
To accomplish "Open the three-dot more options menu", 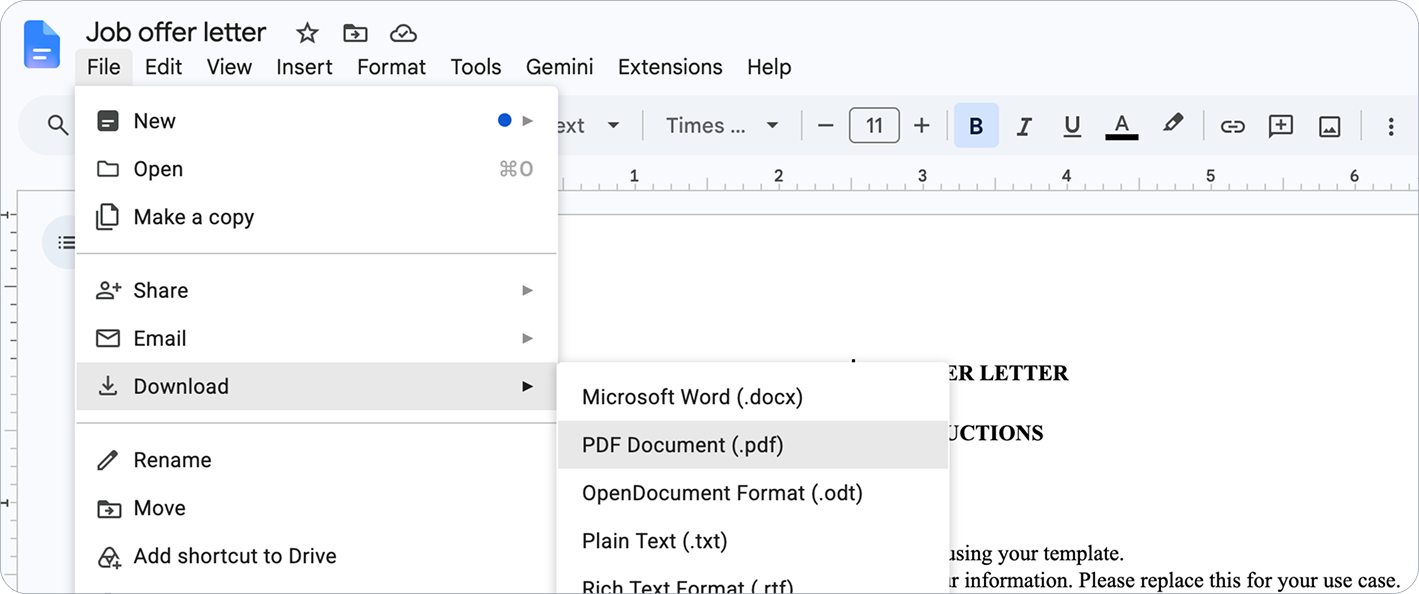I will 1391,126.
